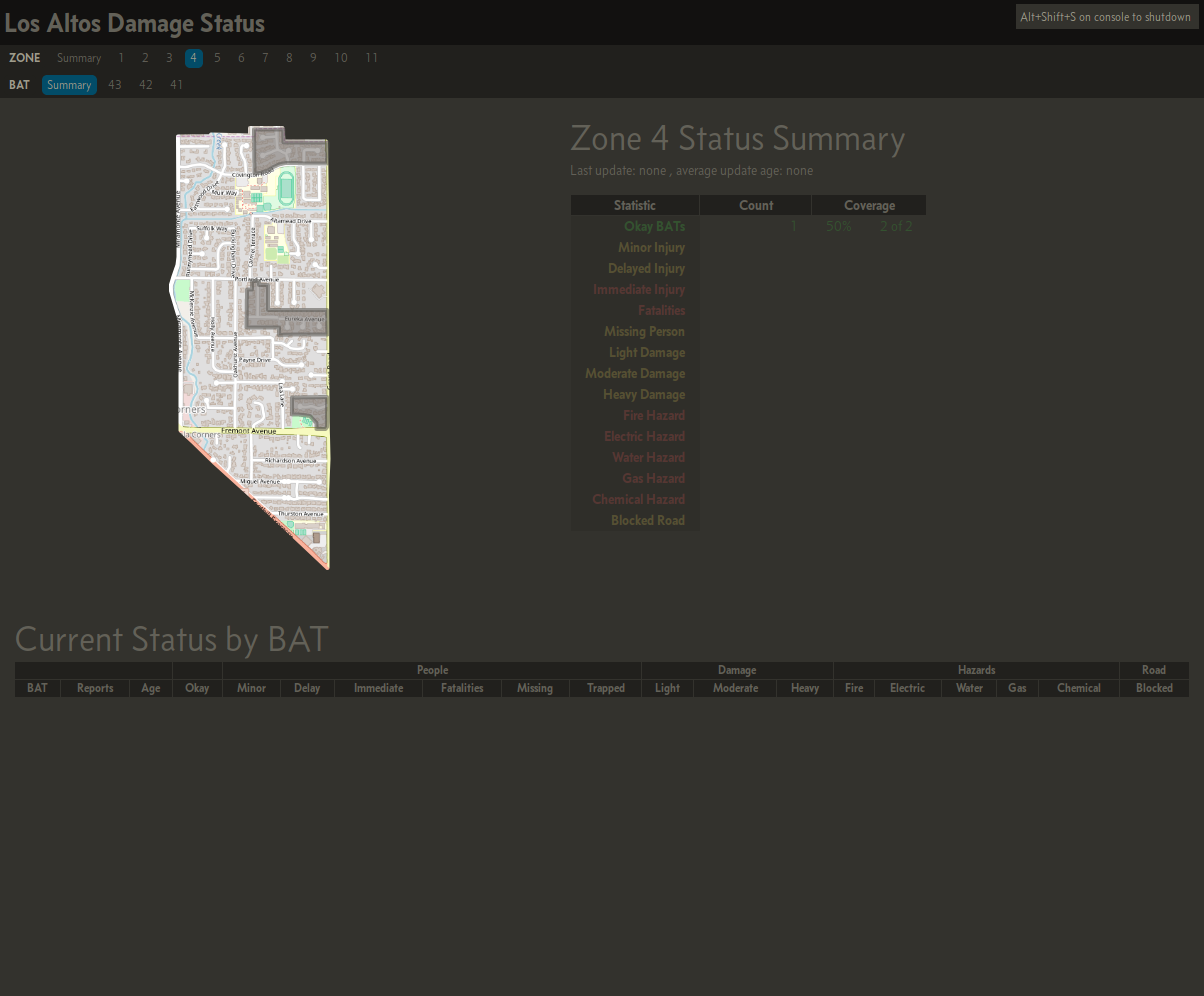Select the Okay BATs statistic row
The width and height of the screenshot is (1204, 996).
click(x=654, y=227)
